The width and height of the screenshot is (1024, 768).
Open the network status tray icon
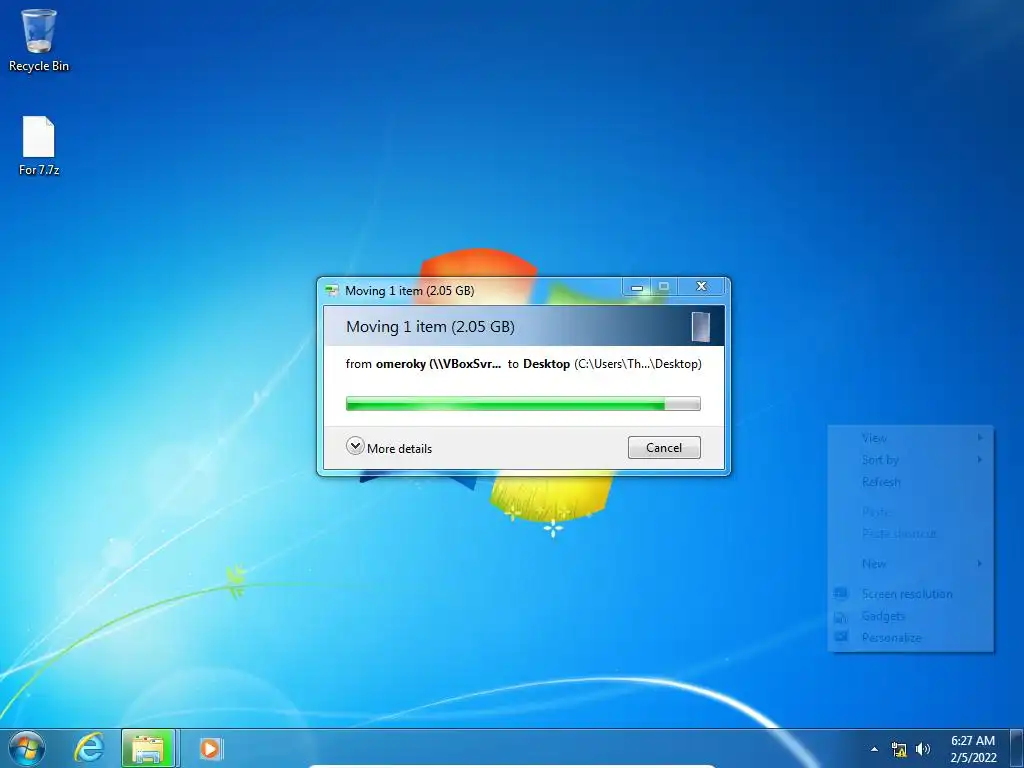[899, 749]
